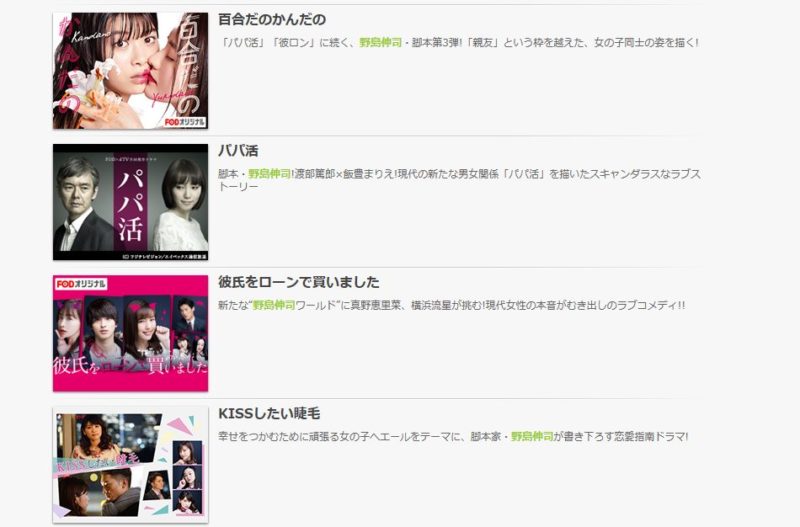The width and height of the screenshot is (800, 527).
Task: Click the FODオリジナル badge on 百合だのかんだの image
Action: [x=185, y=122]
